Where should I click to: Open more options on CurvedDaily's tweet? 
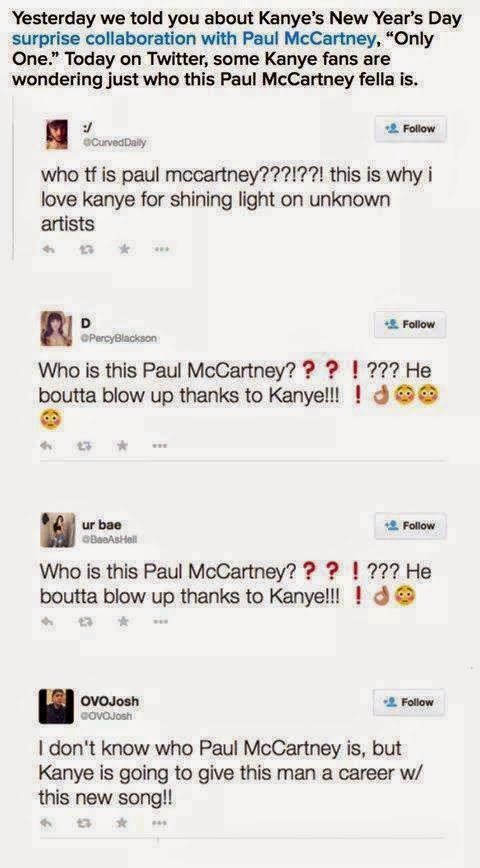[x=162, y=250]
